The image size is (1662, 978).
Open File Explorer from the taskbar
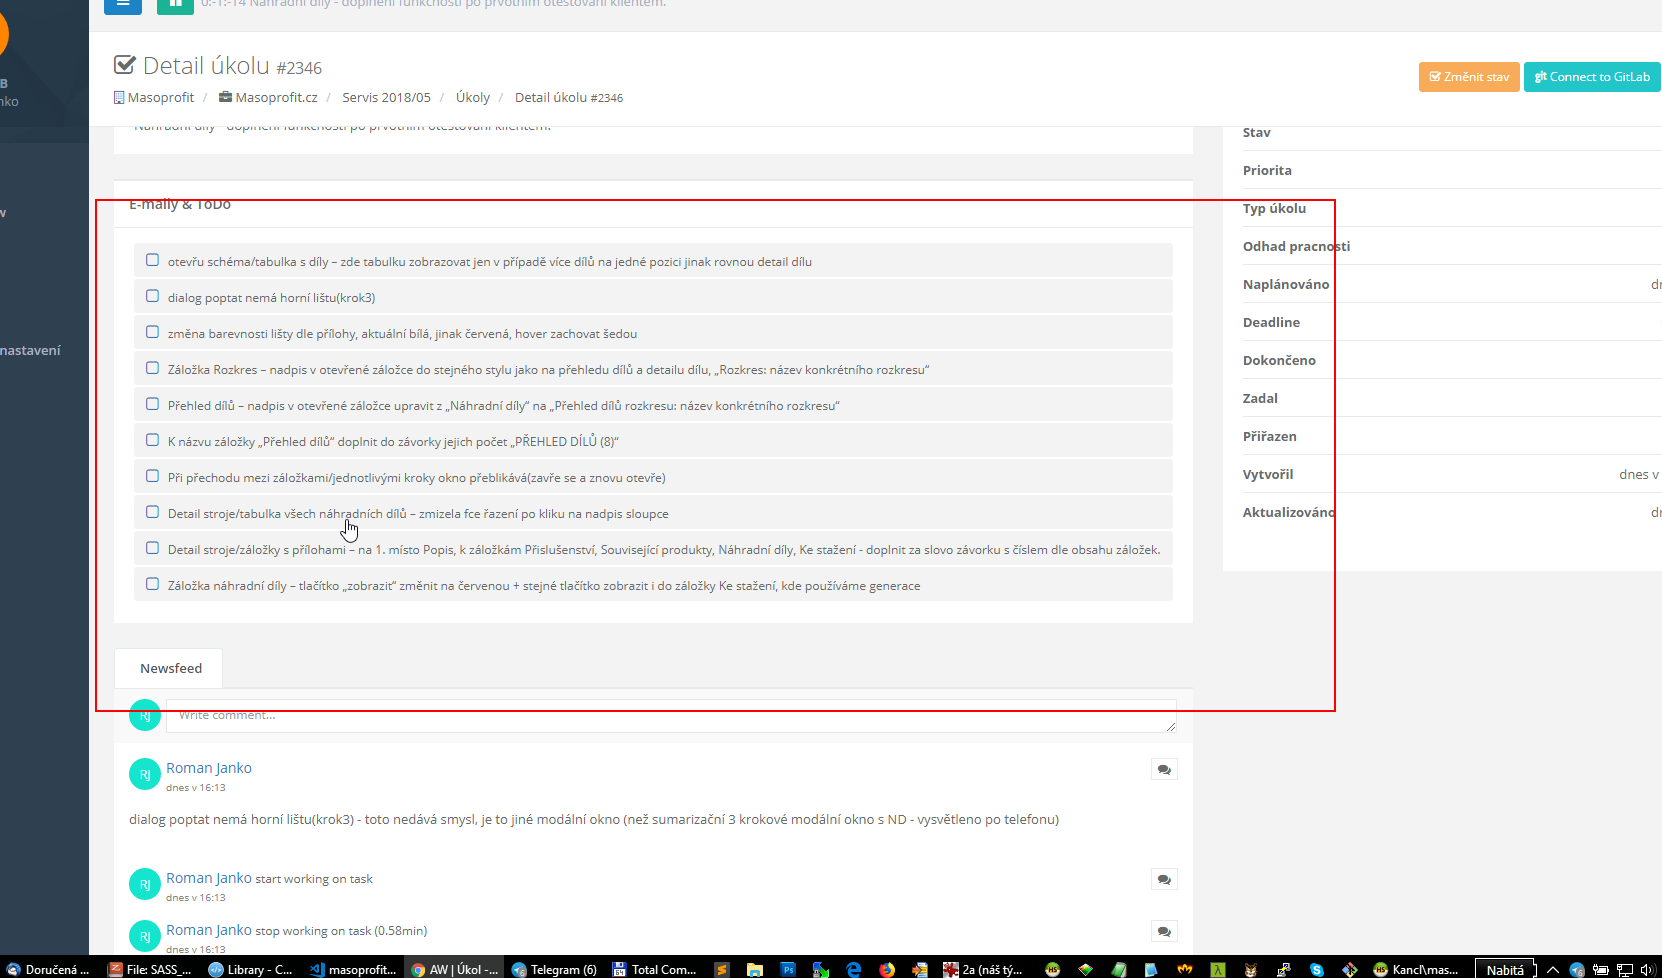(755, 968)
